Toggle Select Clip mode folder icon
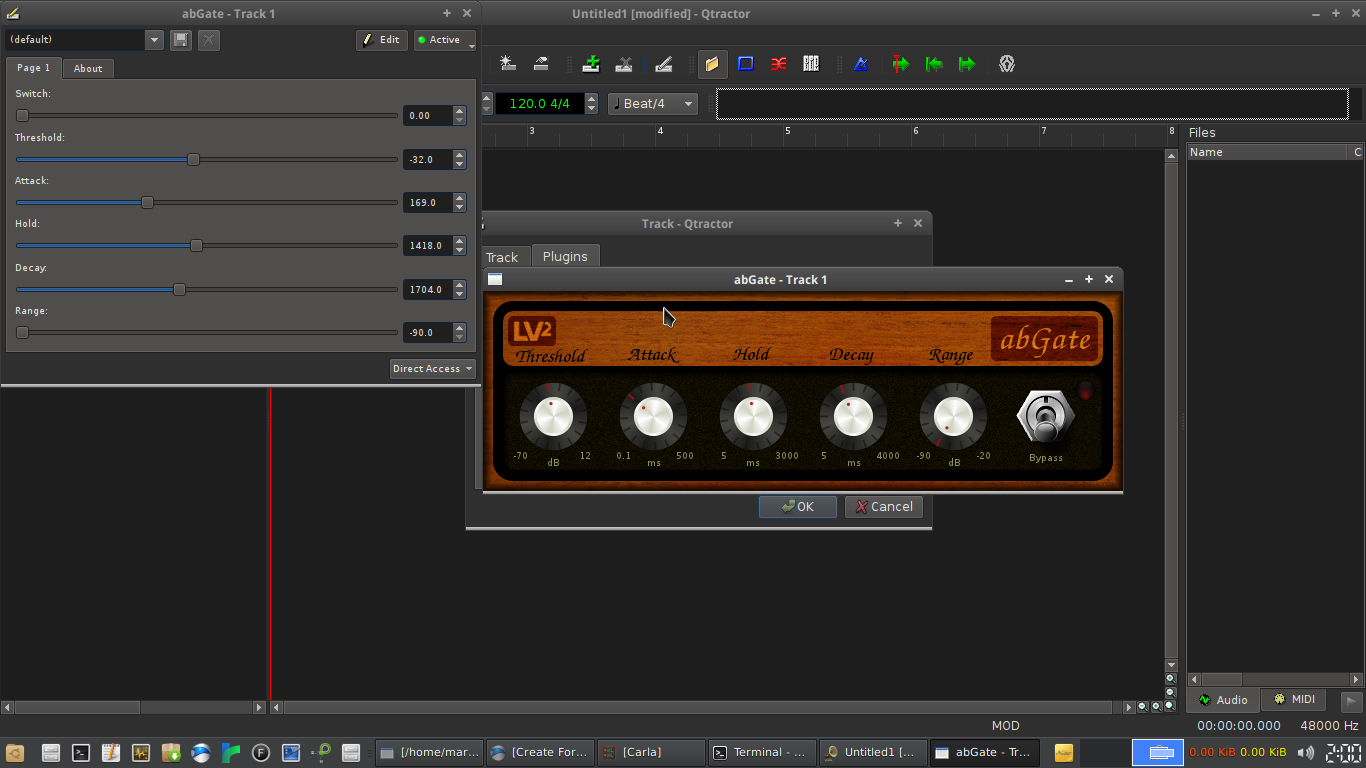 (712, 64)
